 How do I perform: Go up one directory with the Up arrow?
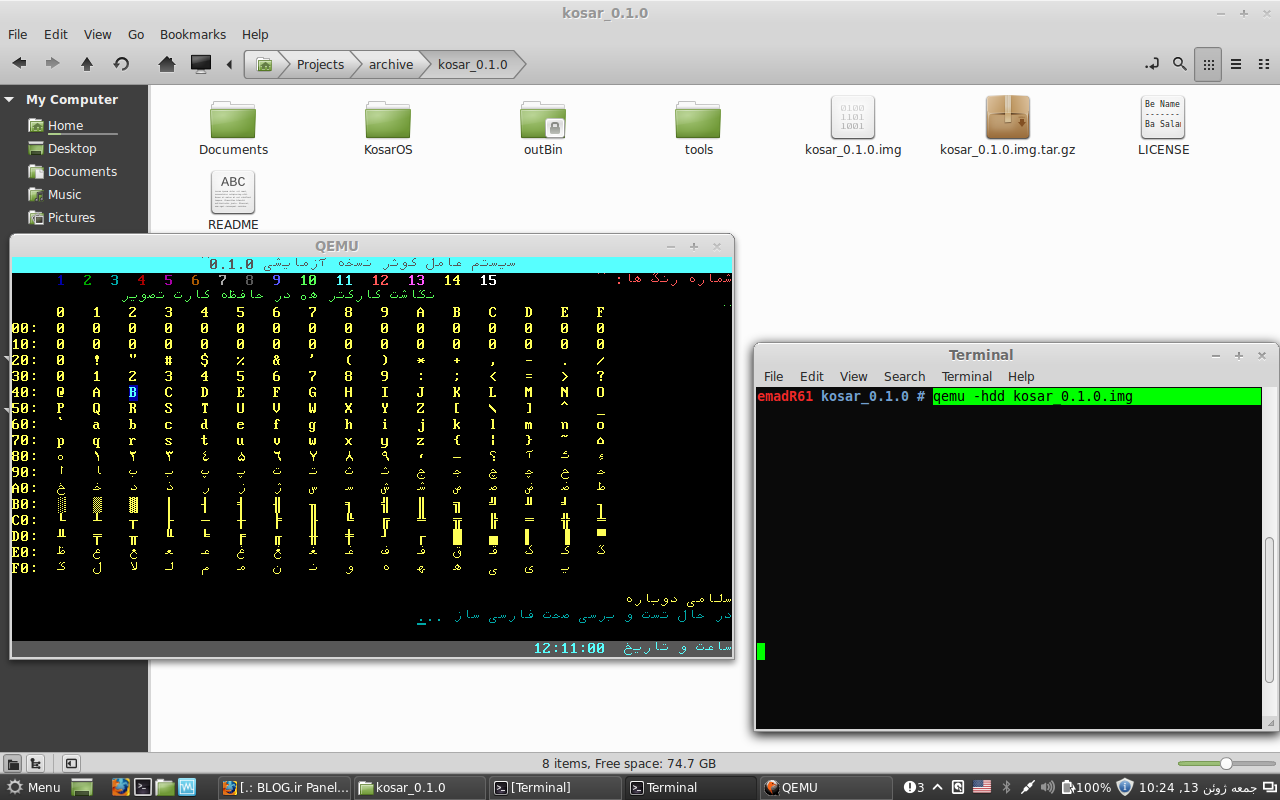pos(87,64)
